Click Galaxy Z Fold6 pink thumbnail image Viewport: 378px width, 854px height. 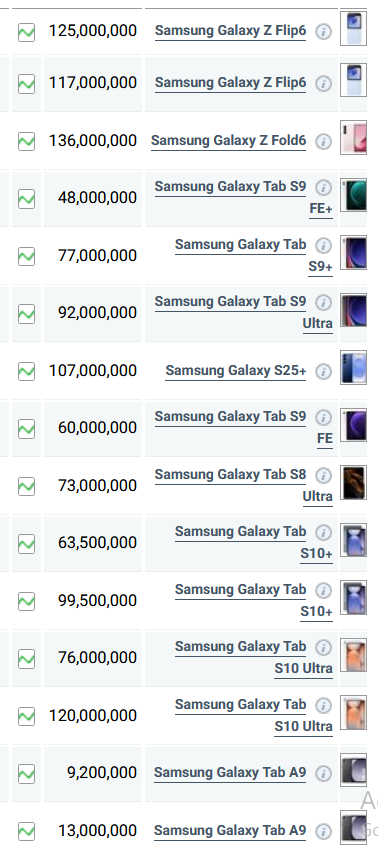tap(353, 138)
